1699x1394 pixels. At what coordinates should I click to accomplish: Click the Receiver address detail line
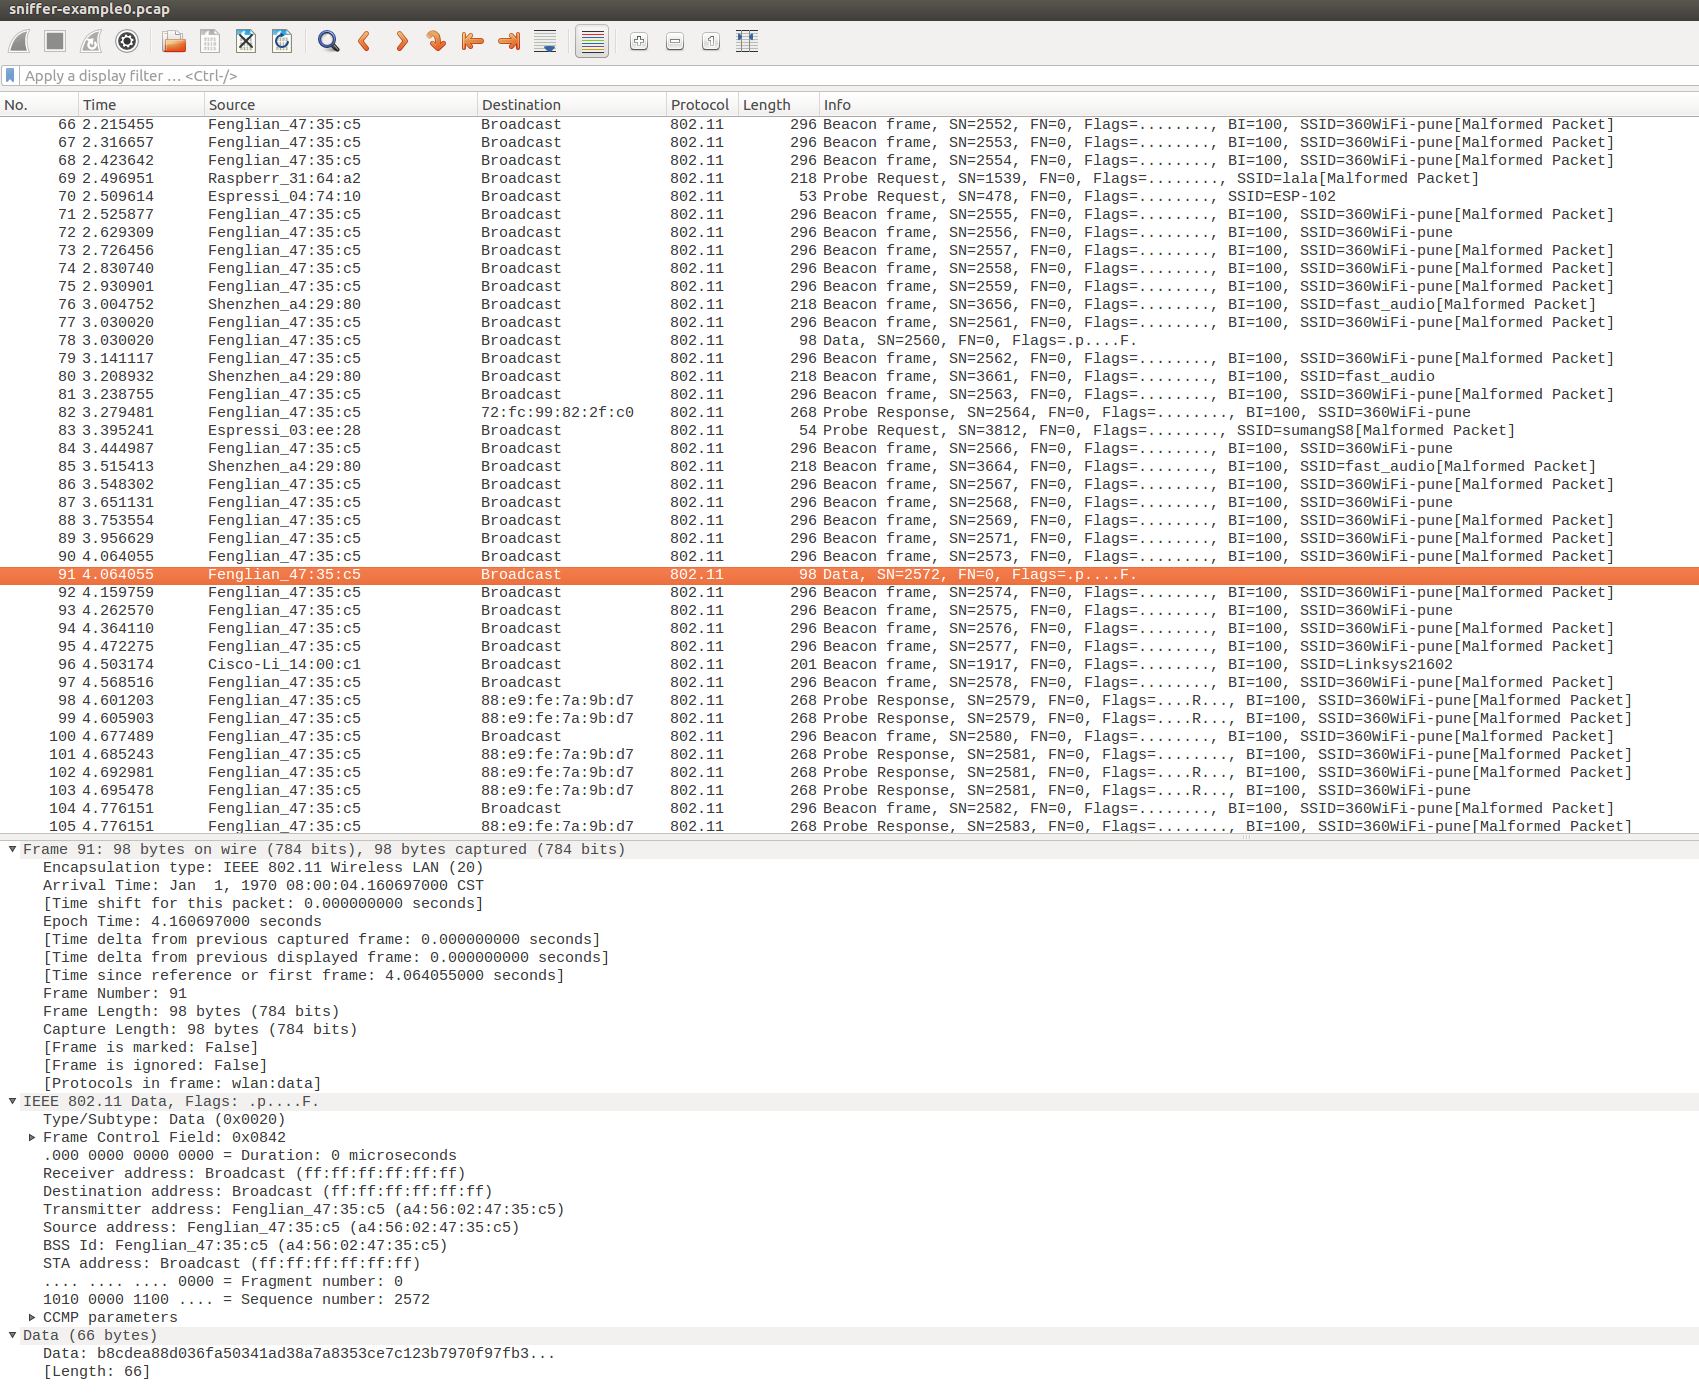(x=254, y=1173)
